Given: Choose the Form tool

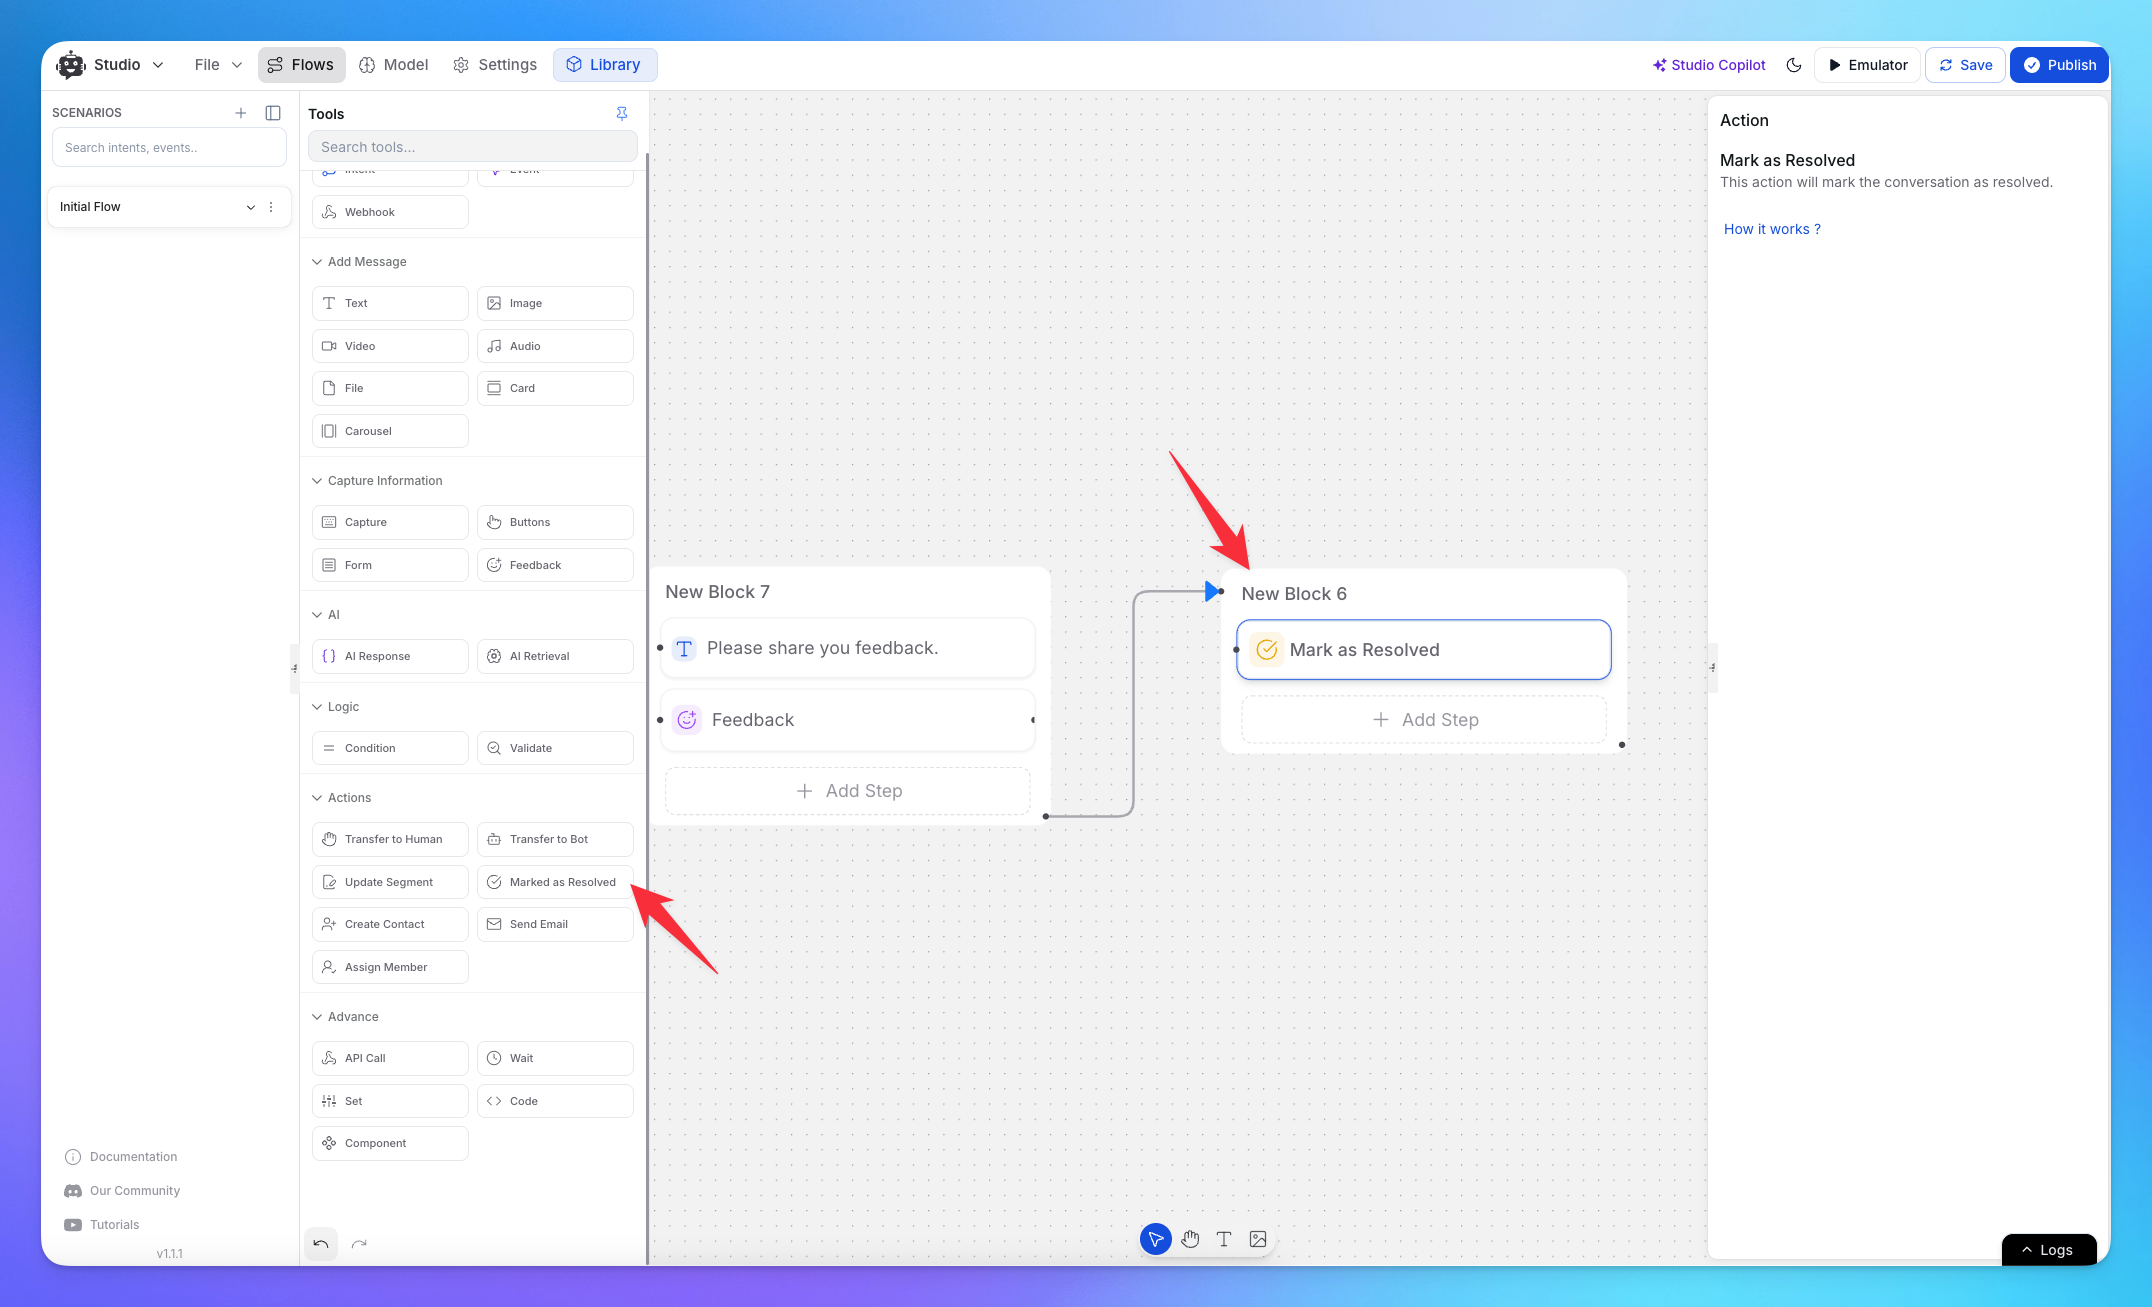Looking at the screenshot, I should 390,565.
